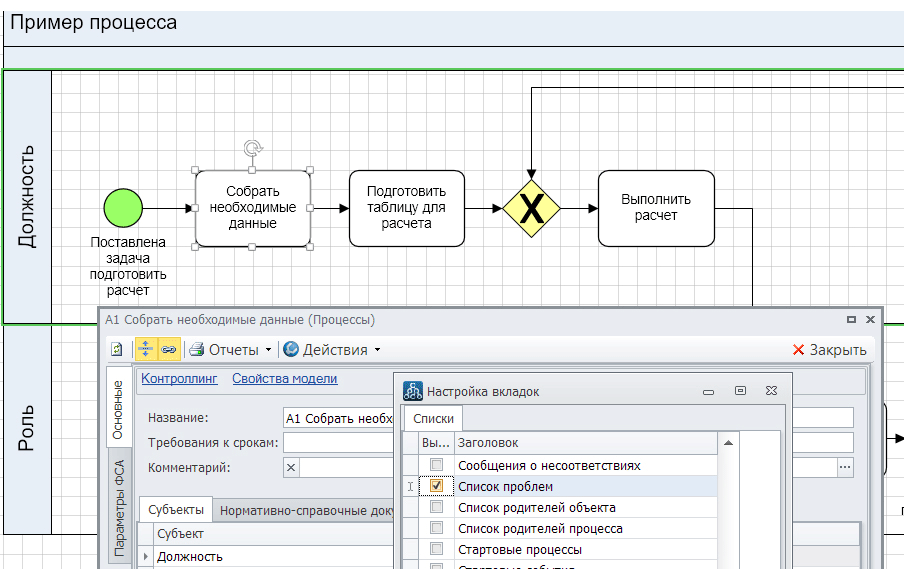Check the Сообщения о несоответствиях checkbox

[436, 465]
